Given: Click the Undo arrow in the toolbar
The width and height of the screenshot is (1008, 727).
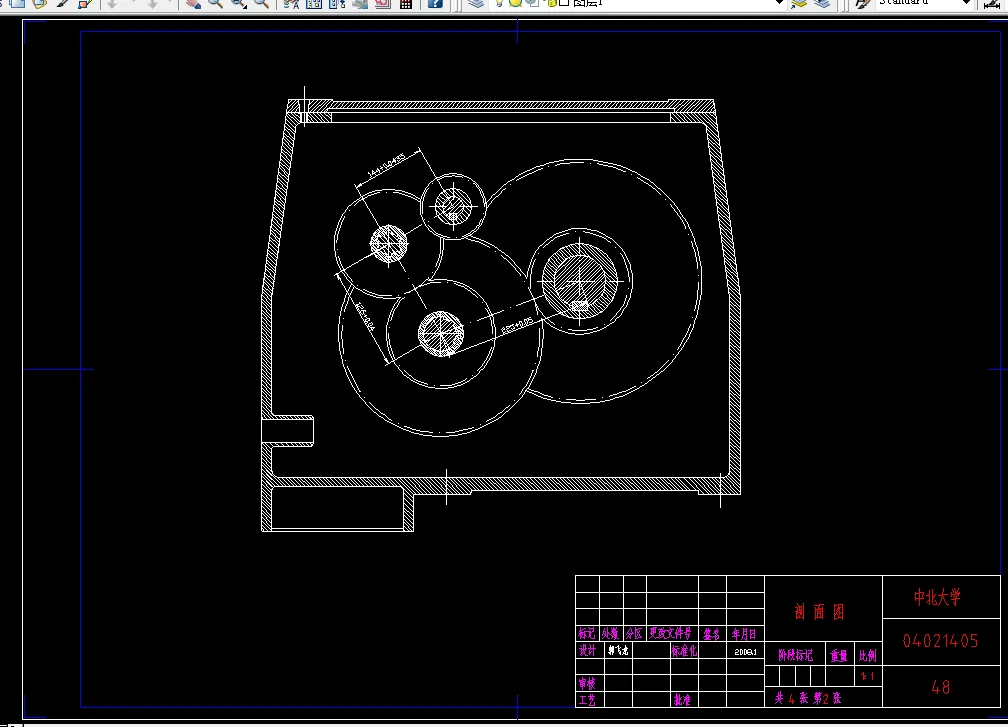Looking at the screenshot, I should [x=112, y=3].
